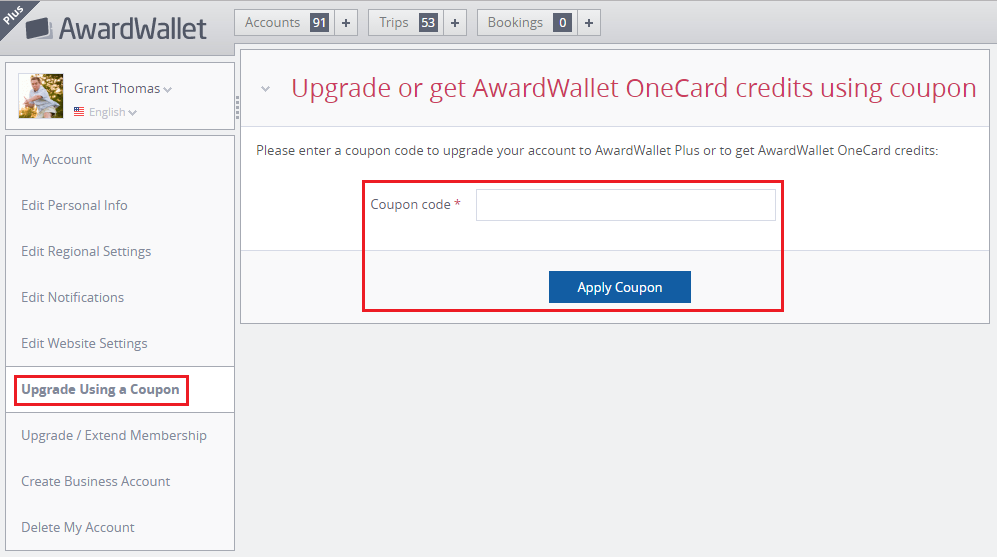Collapse the coupon section heading chevron
This screenshot has height=557, width=997.
(266, 89)
